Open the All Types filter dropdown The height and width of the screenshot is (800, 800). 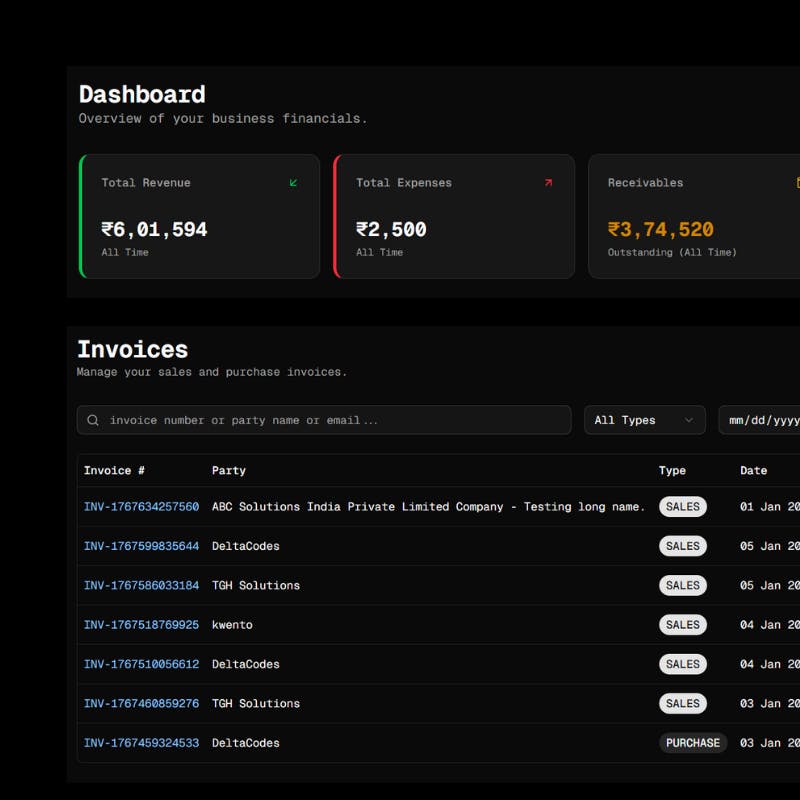click(x=644, y=420)
